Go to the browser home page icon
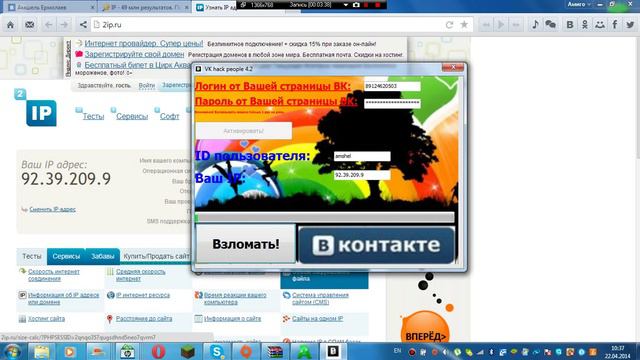 click(10, 25)
